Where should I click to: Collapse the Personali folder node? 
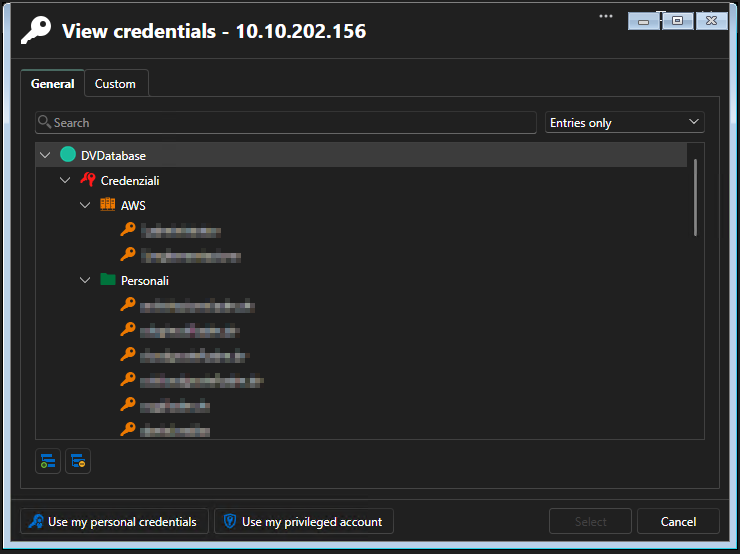[x=85, y=280]
